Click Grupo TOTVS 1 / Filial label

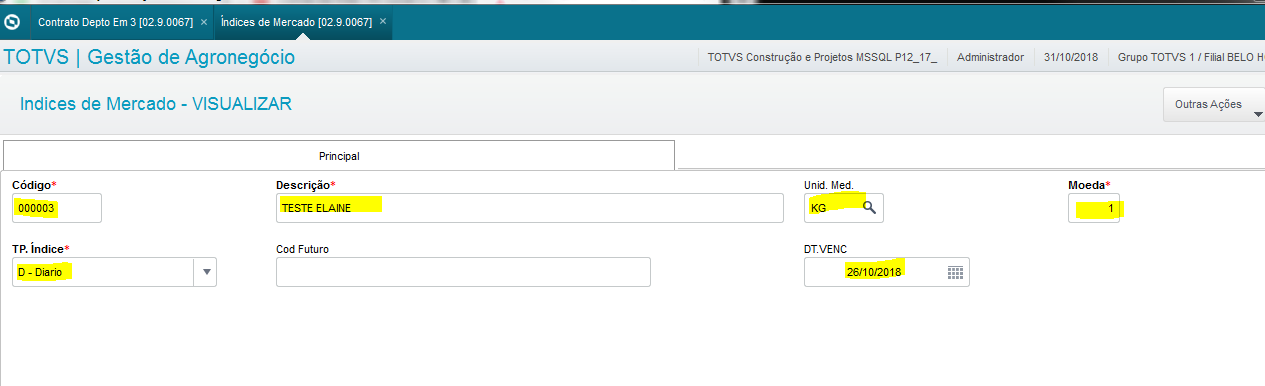click(1190, 57)
